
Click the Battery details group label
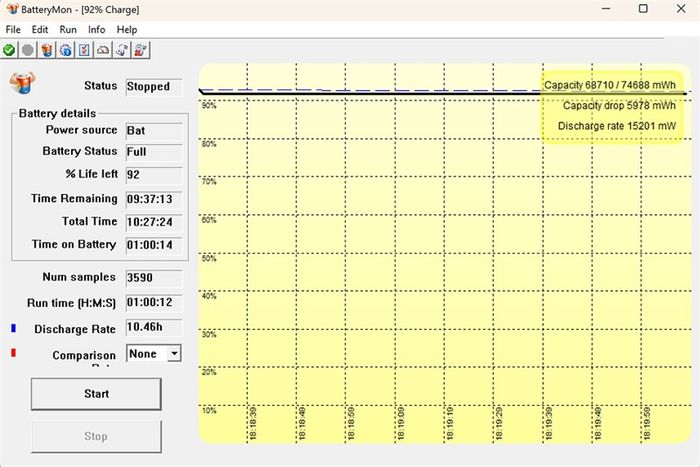(x=57, y=113)
